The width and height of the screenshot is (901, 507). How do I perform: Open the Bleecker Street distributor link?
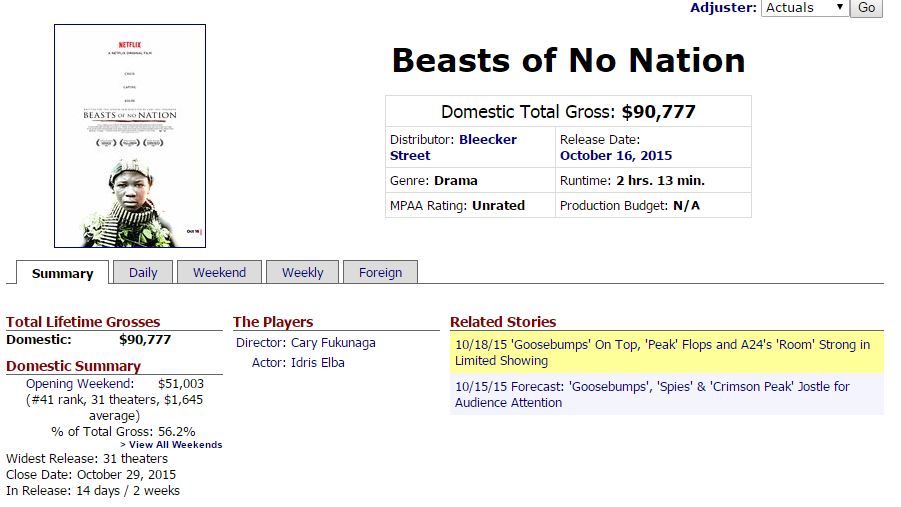453,148
